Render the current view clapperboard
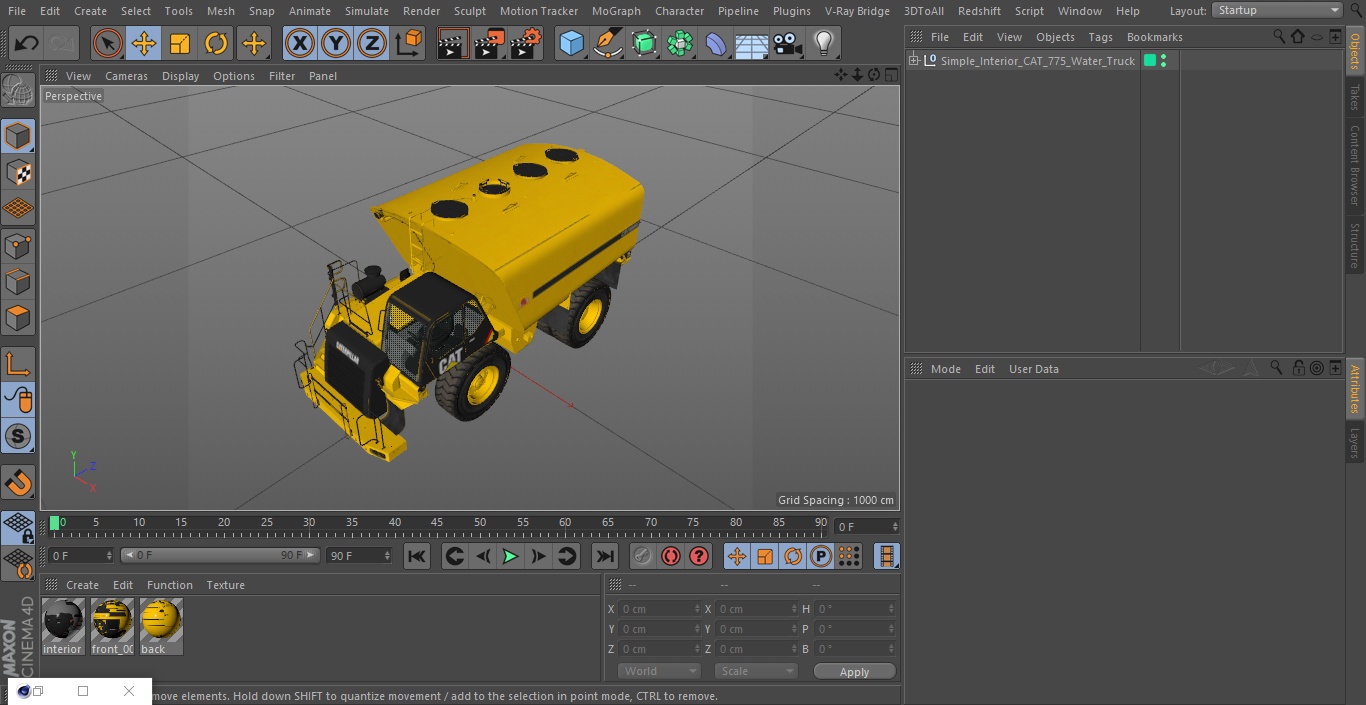The image size is (1366, 705). 453,43
